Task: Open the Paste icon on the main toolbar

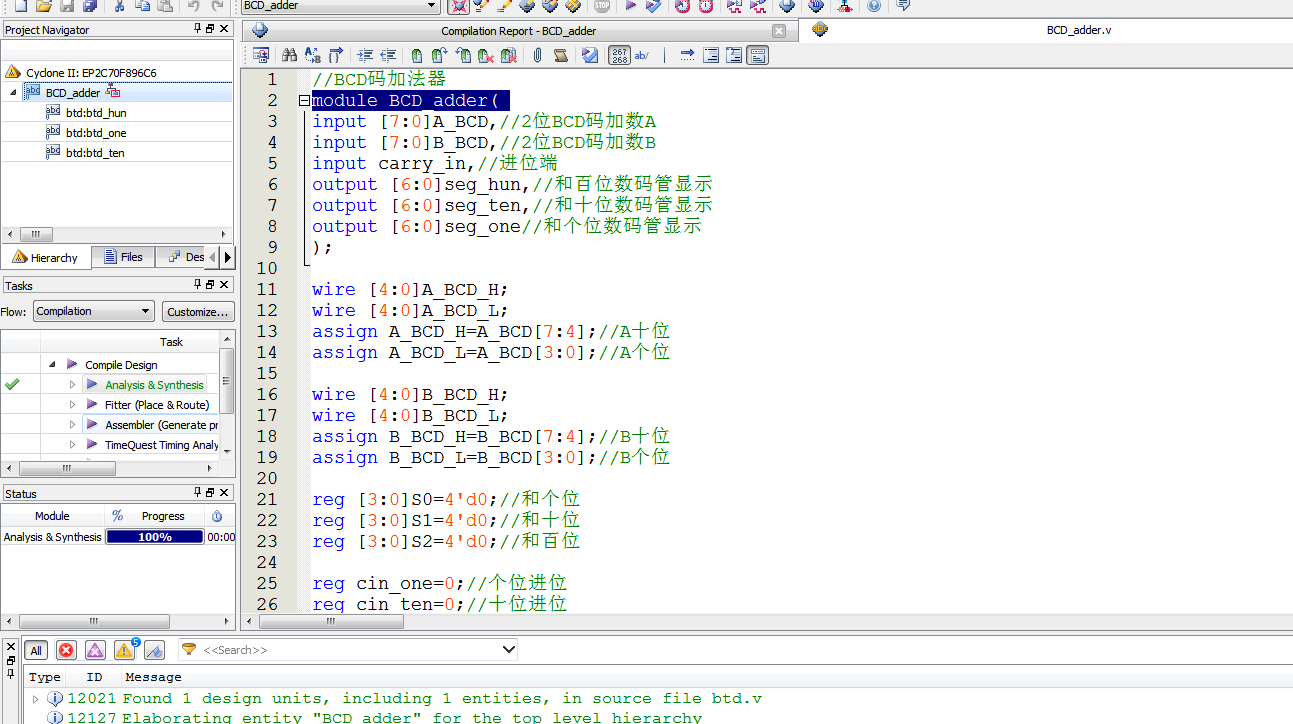Action: 164,7
